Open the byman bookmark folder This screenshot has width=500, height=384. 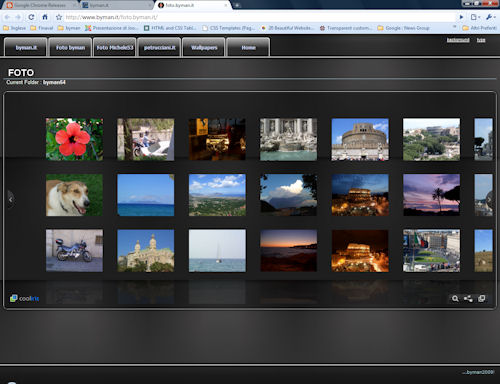click(x=69, y=28)
